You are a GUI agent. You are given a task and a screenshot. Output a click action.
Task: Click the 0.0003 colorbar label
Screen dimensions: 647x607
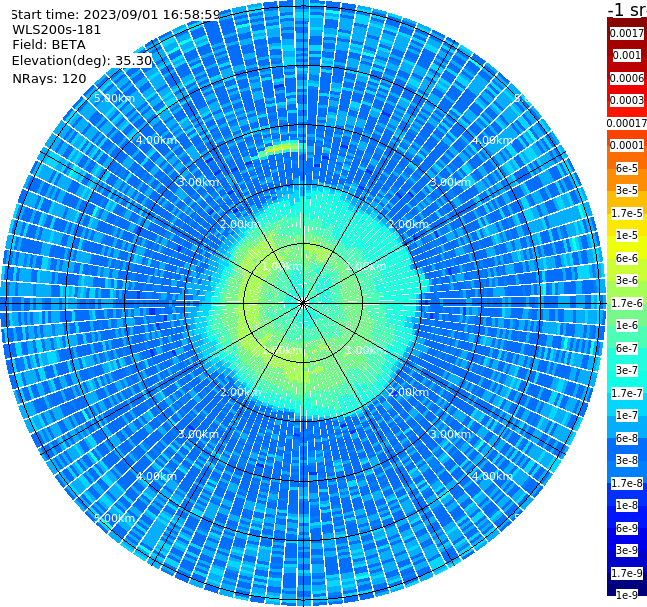pyautogui.click(x=627, y=100)
